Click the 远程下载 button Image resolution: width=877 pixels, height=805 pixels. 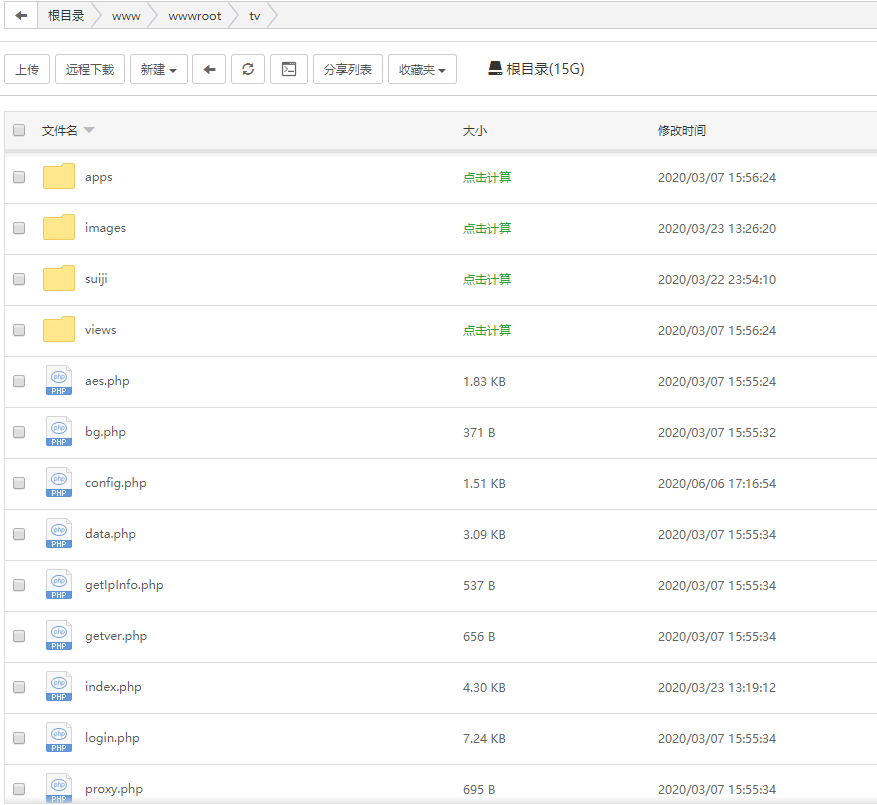click(x=89, y=69)
